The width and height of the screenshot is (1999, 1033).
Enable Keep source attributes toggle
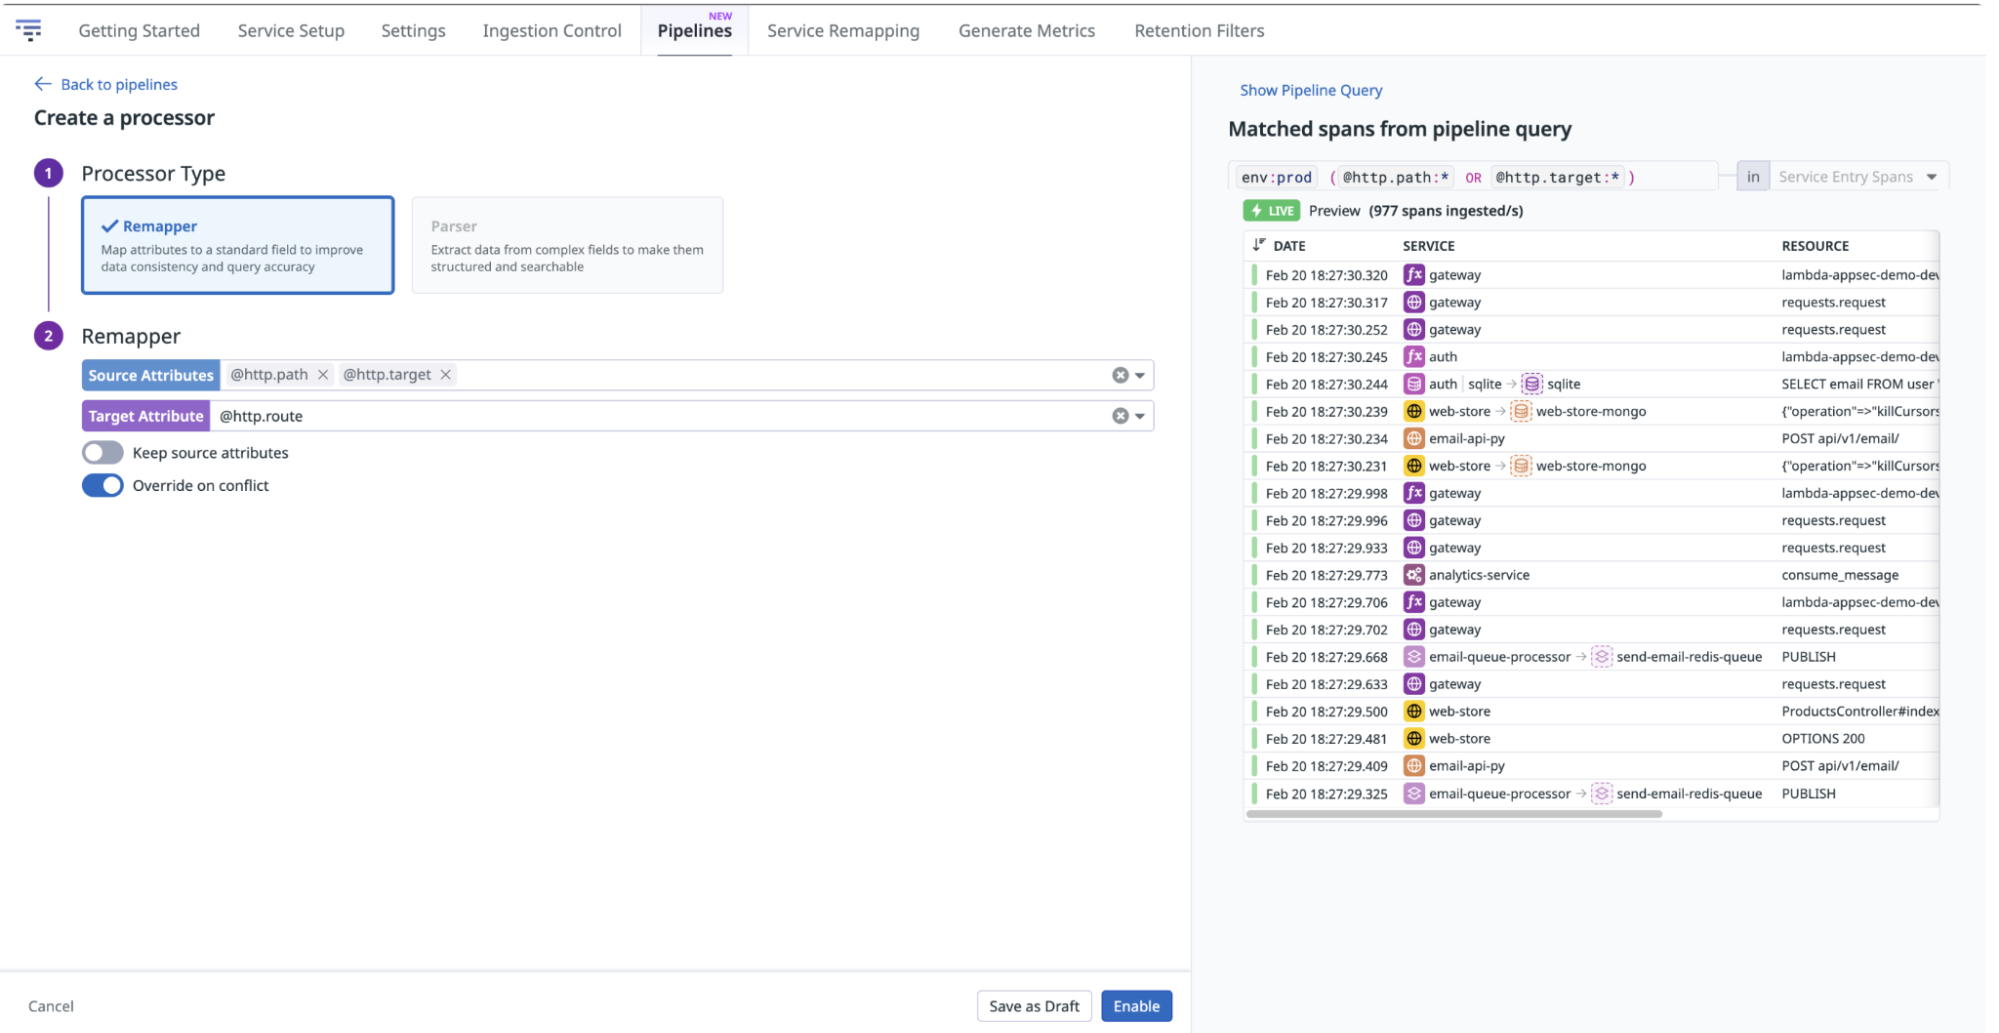(103, 453)
